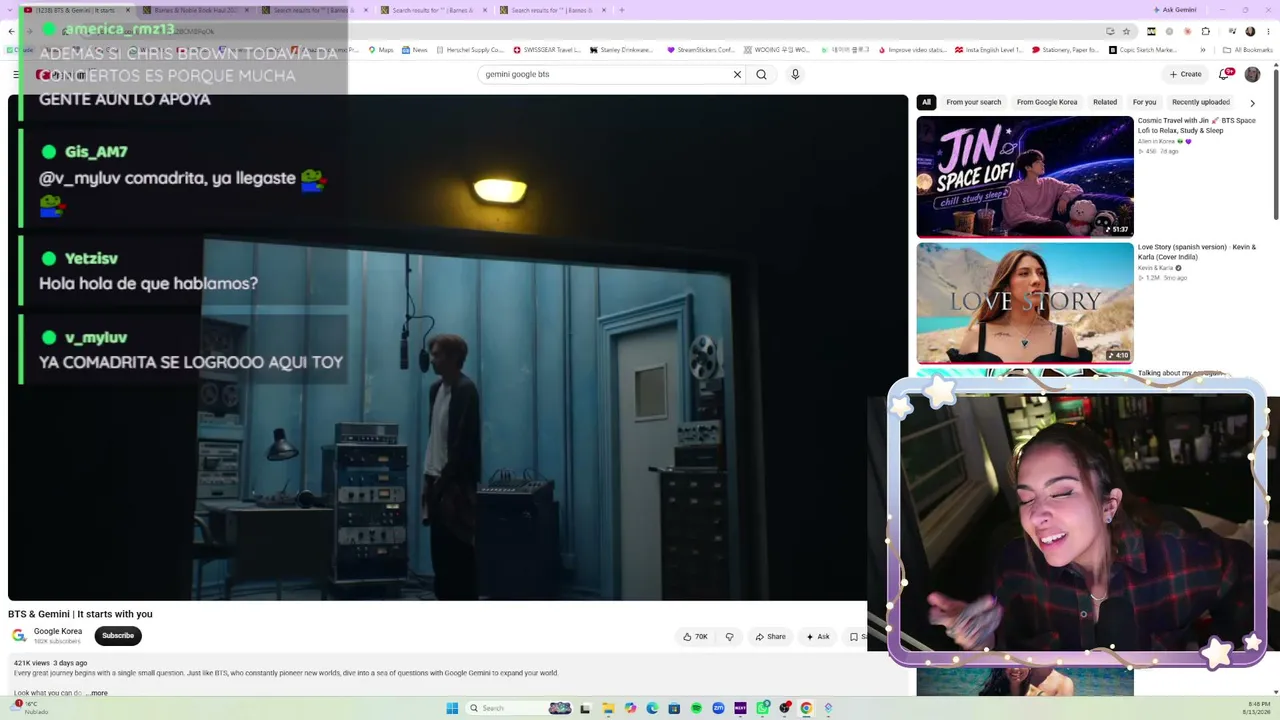
Task: Open the All Bookmarks folder
Action: click(x=1247, y=50)
